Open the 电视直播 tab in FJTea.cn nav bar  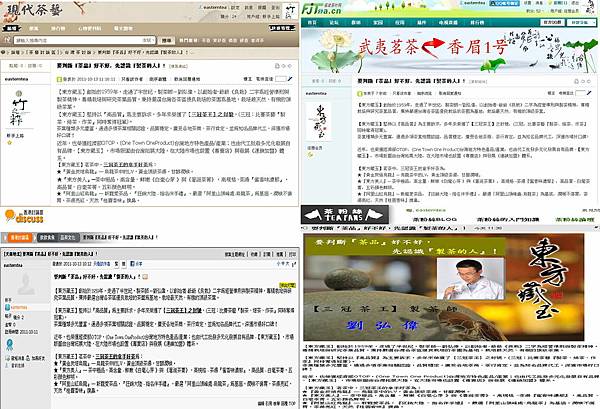[448, 23]
